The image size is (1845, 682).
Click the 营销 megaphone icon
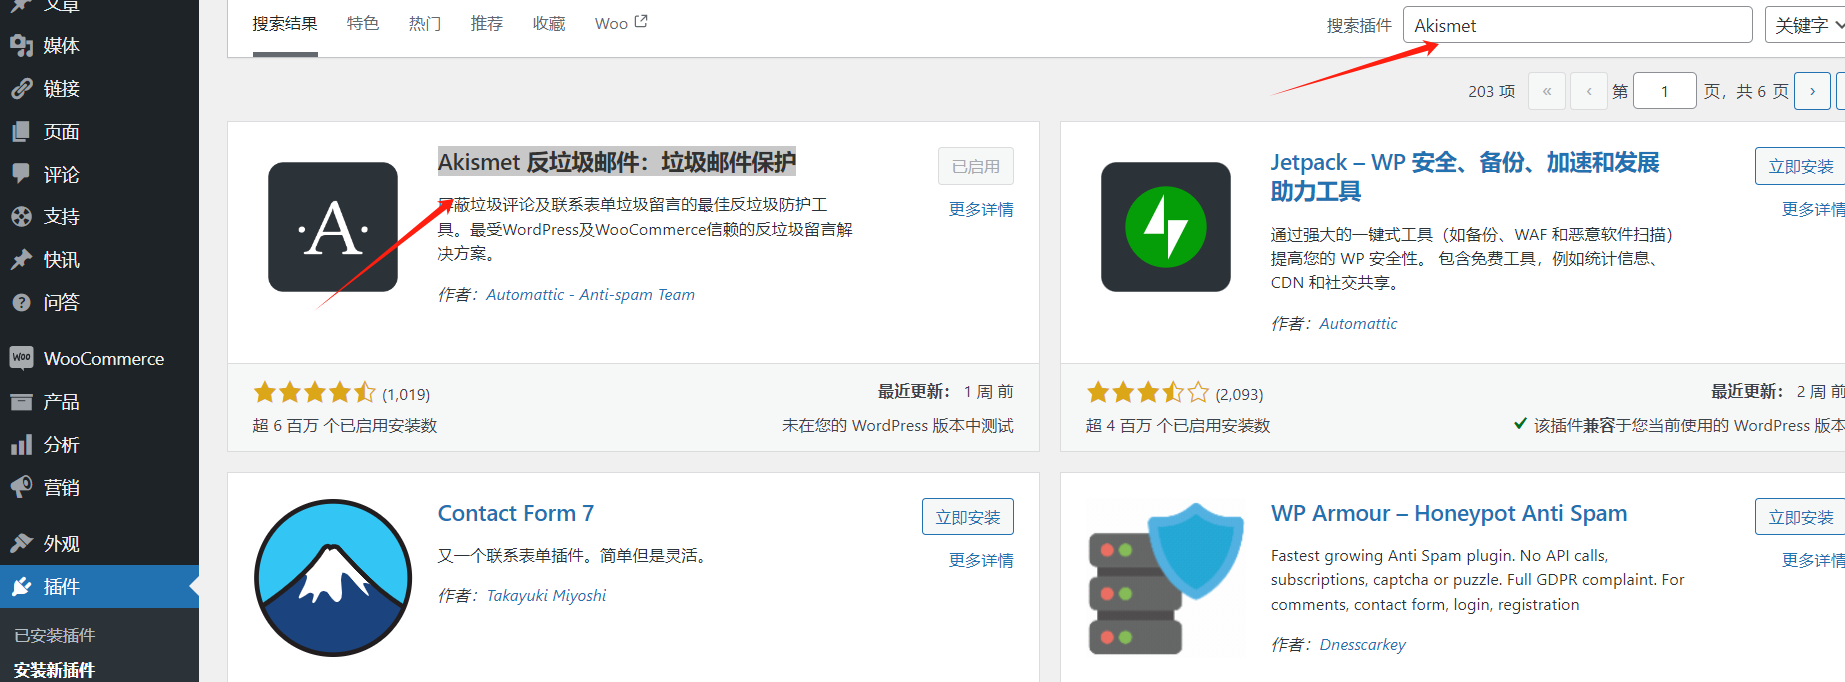22,487
